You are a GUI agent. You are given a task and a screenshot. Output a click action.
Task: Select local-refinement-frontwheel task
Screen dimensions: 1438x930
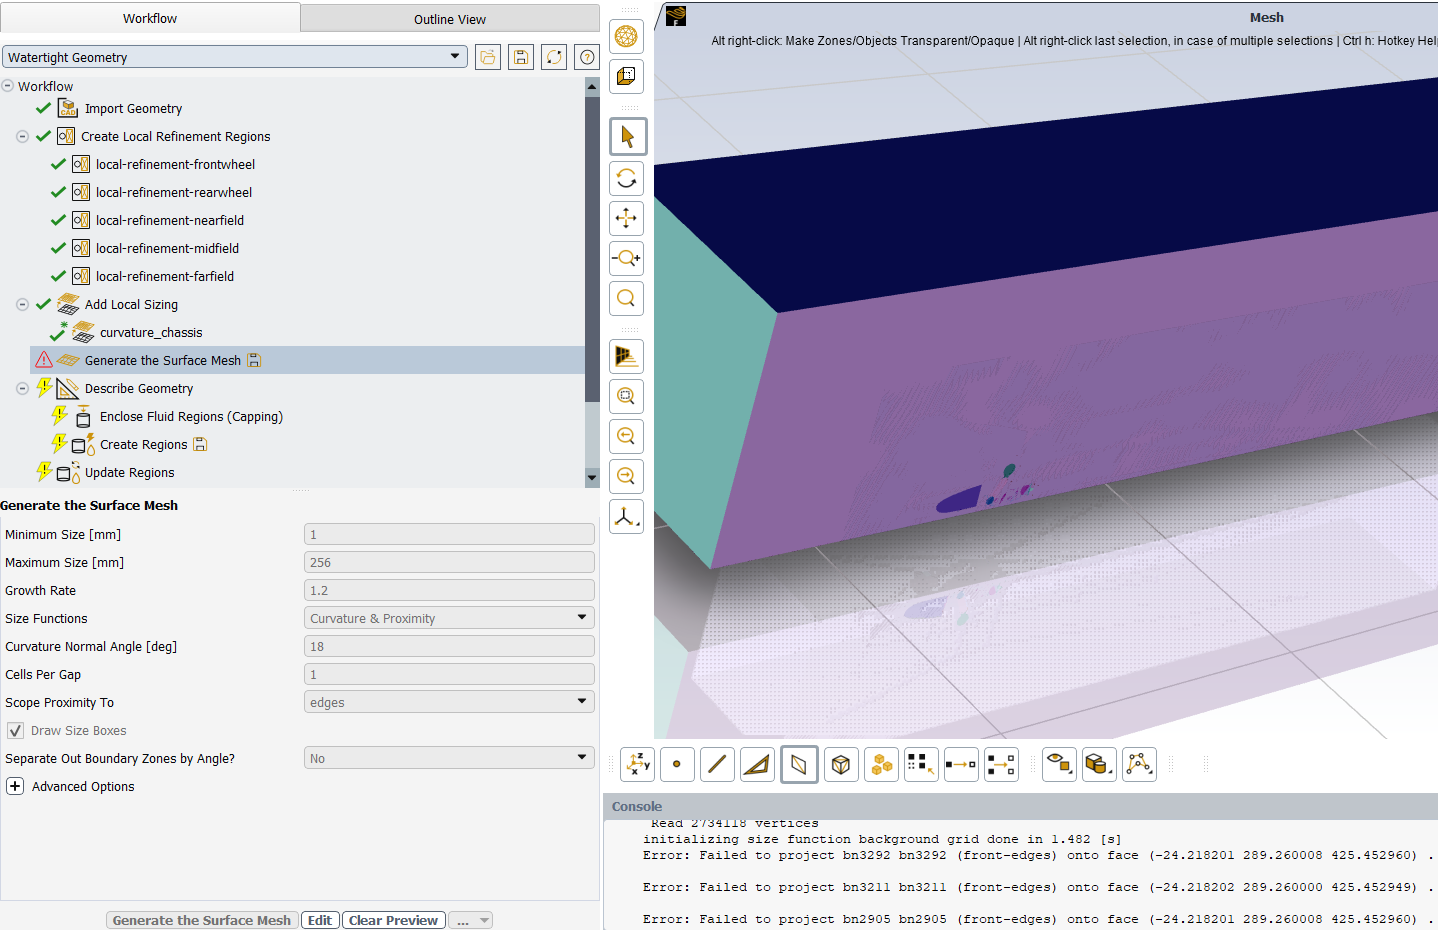(175, 164)
